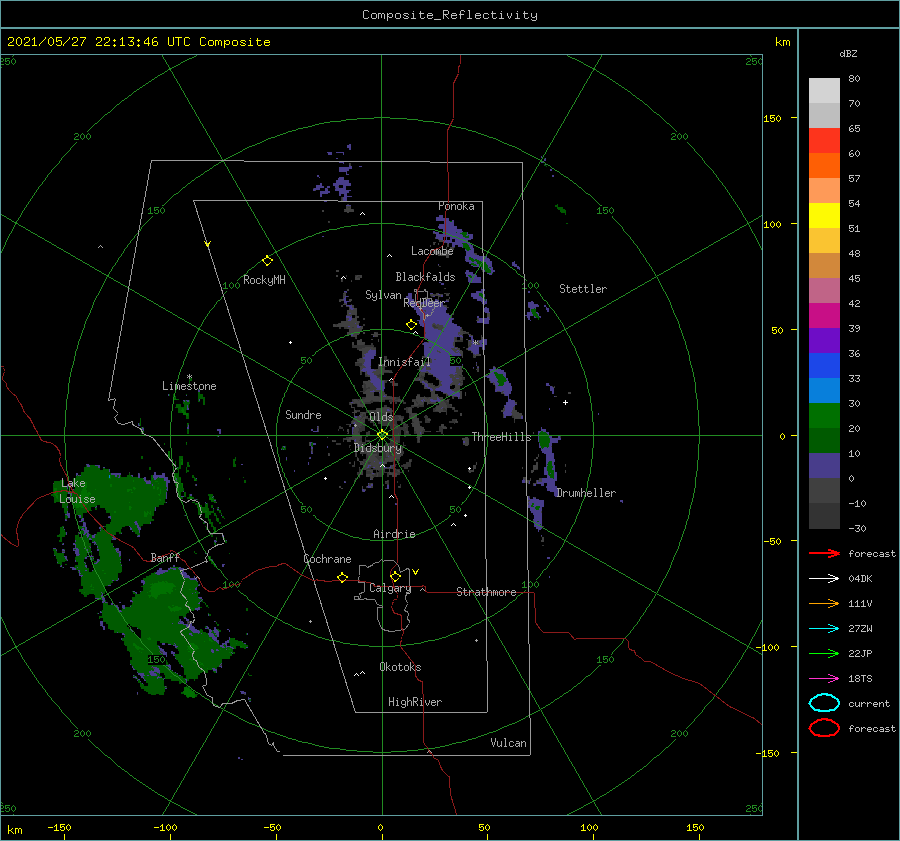900x841 pixels.
Task: Click the green echo cell south of Banff
Action: tap(164, 623)
